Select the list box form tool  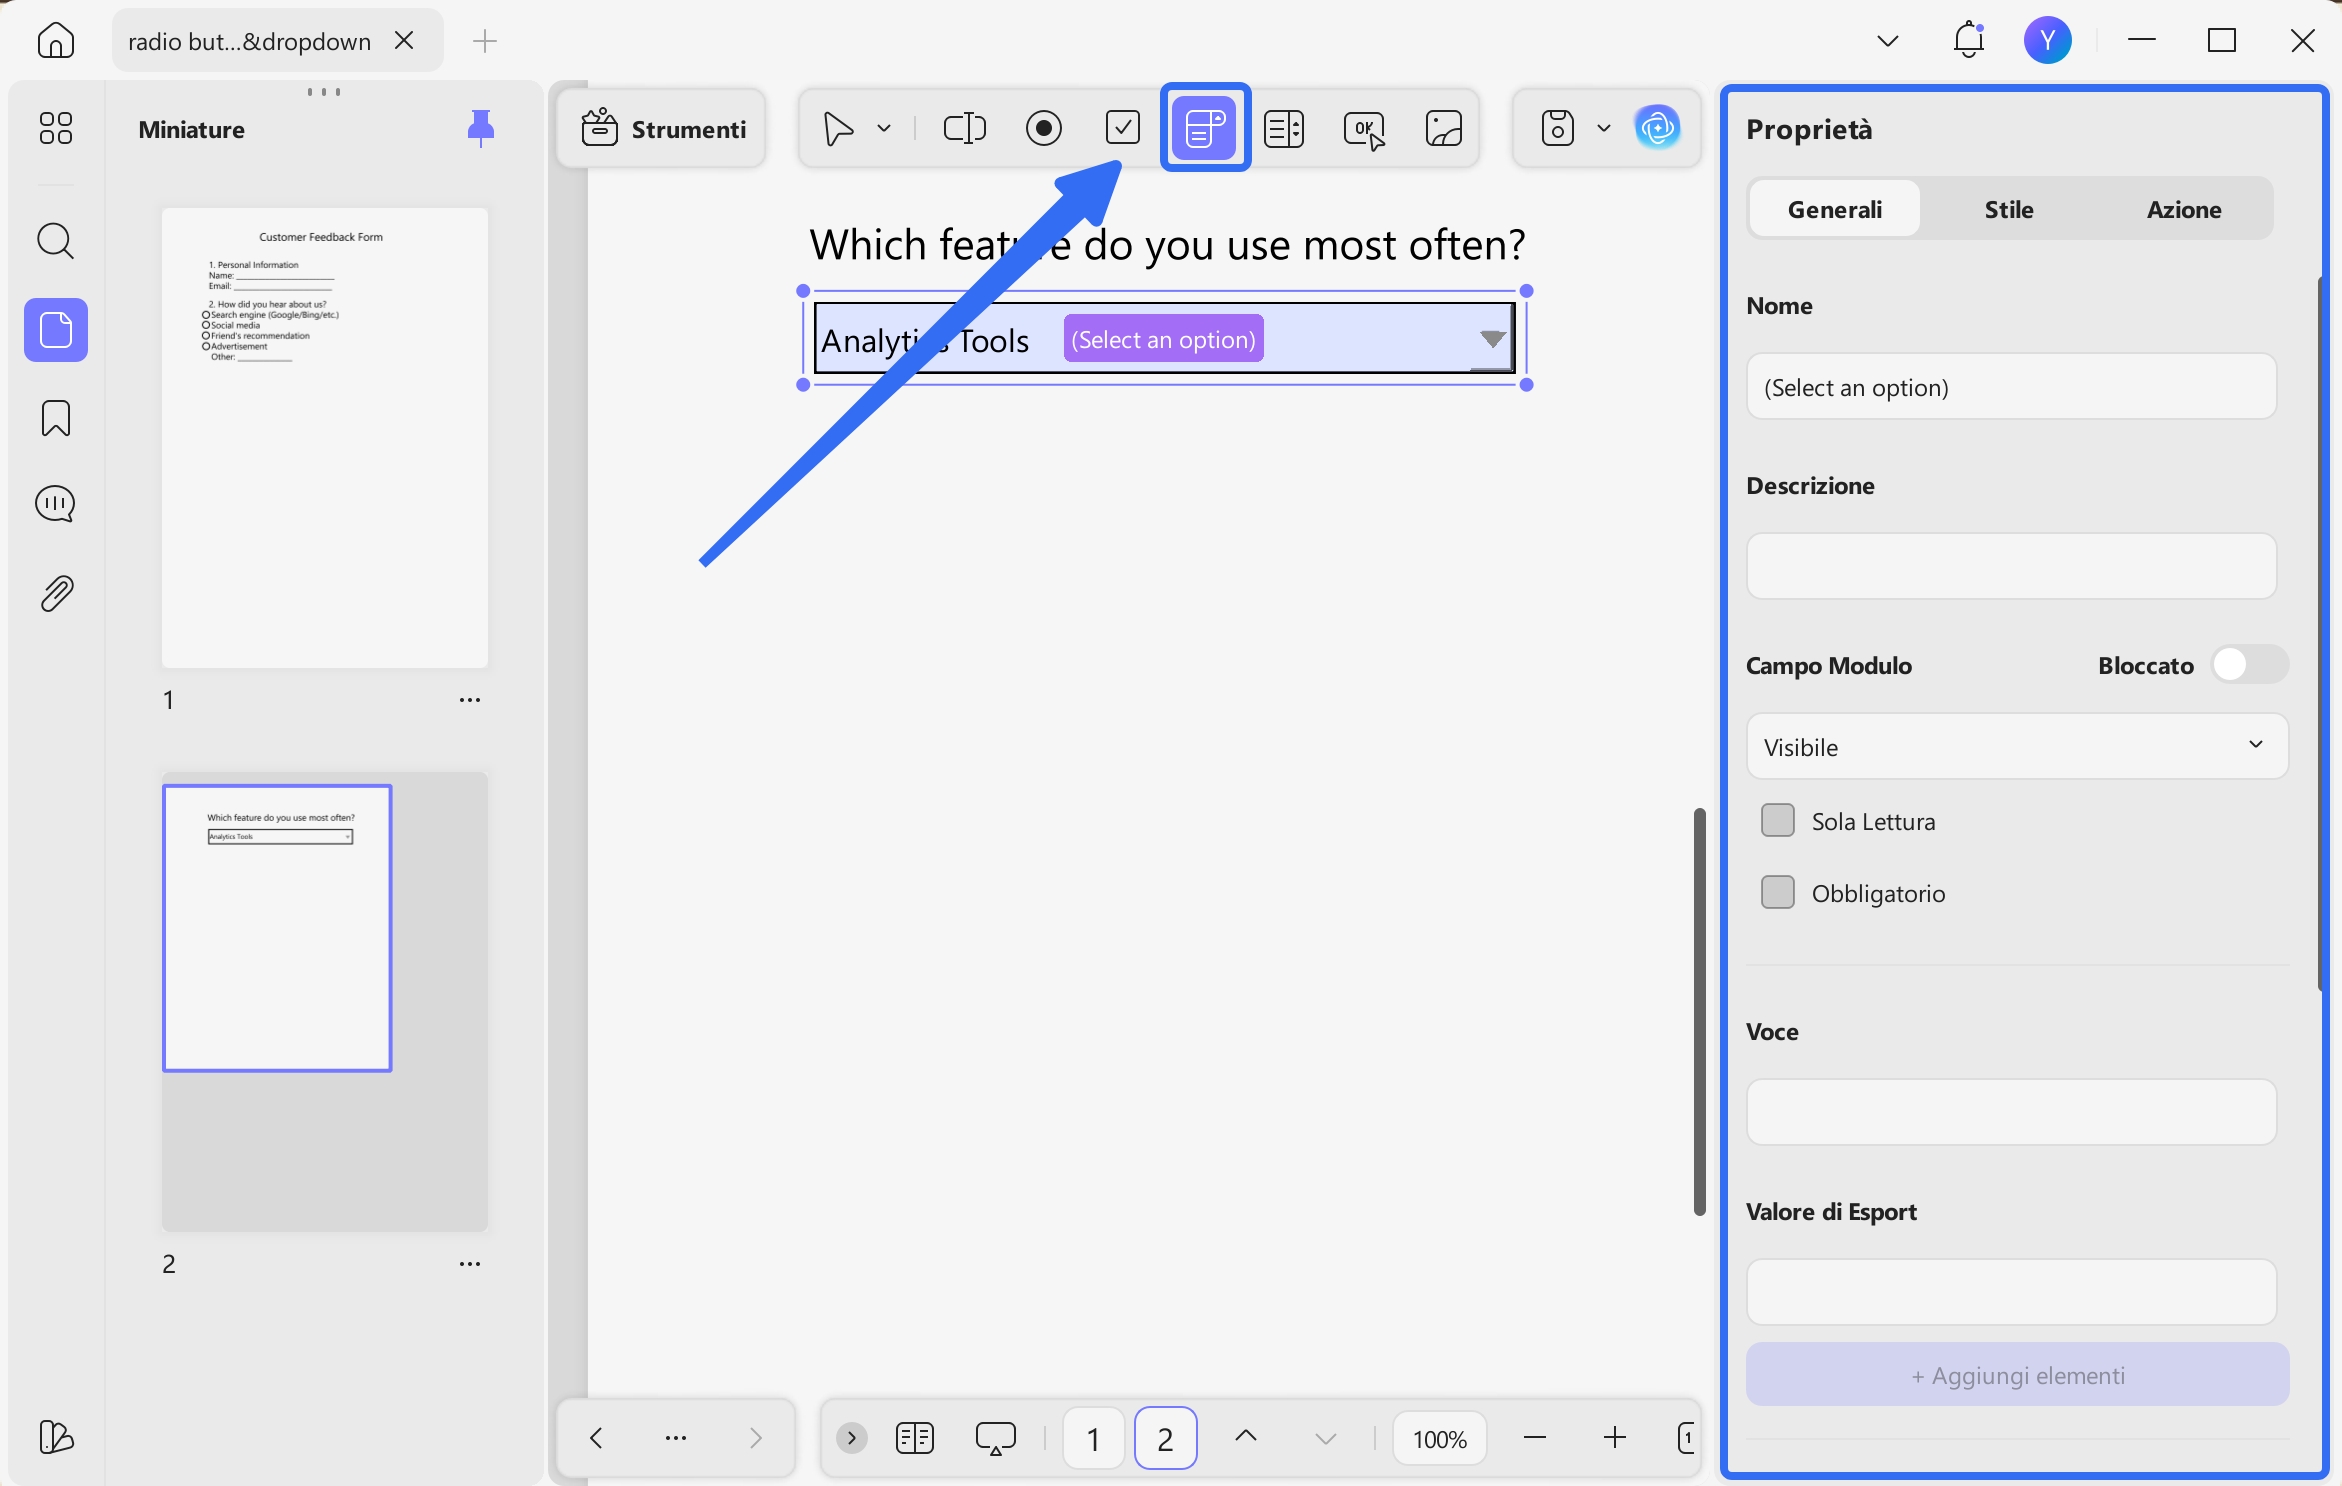point(1284,128)
